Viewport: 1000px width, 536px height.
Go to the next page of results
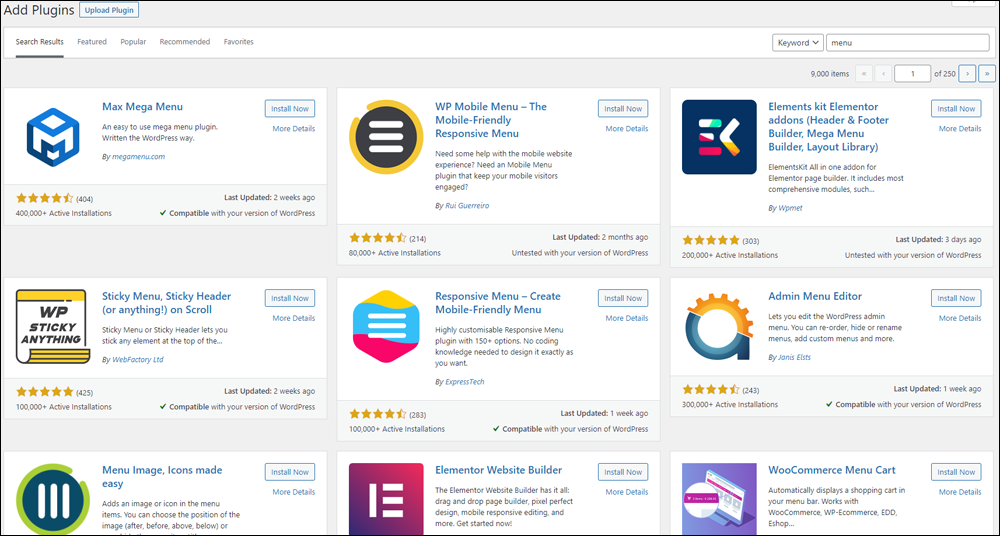pos(967,73)
